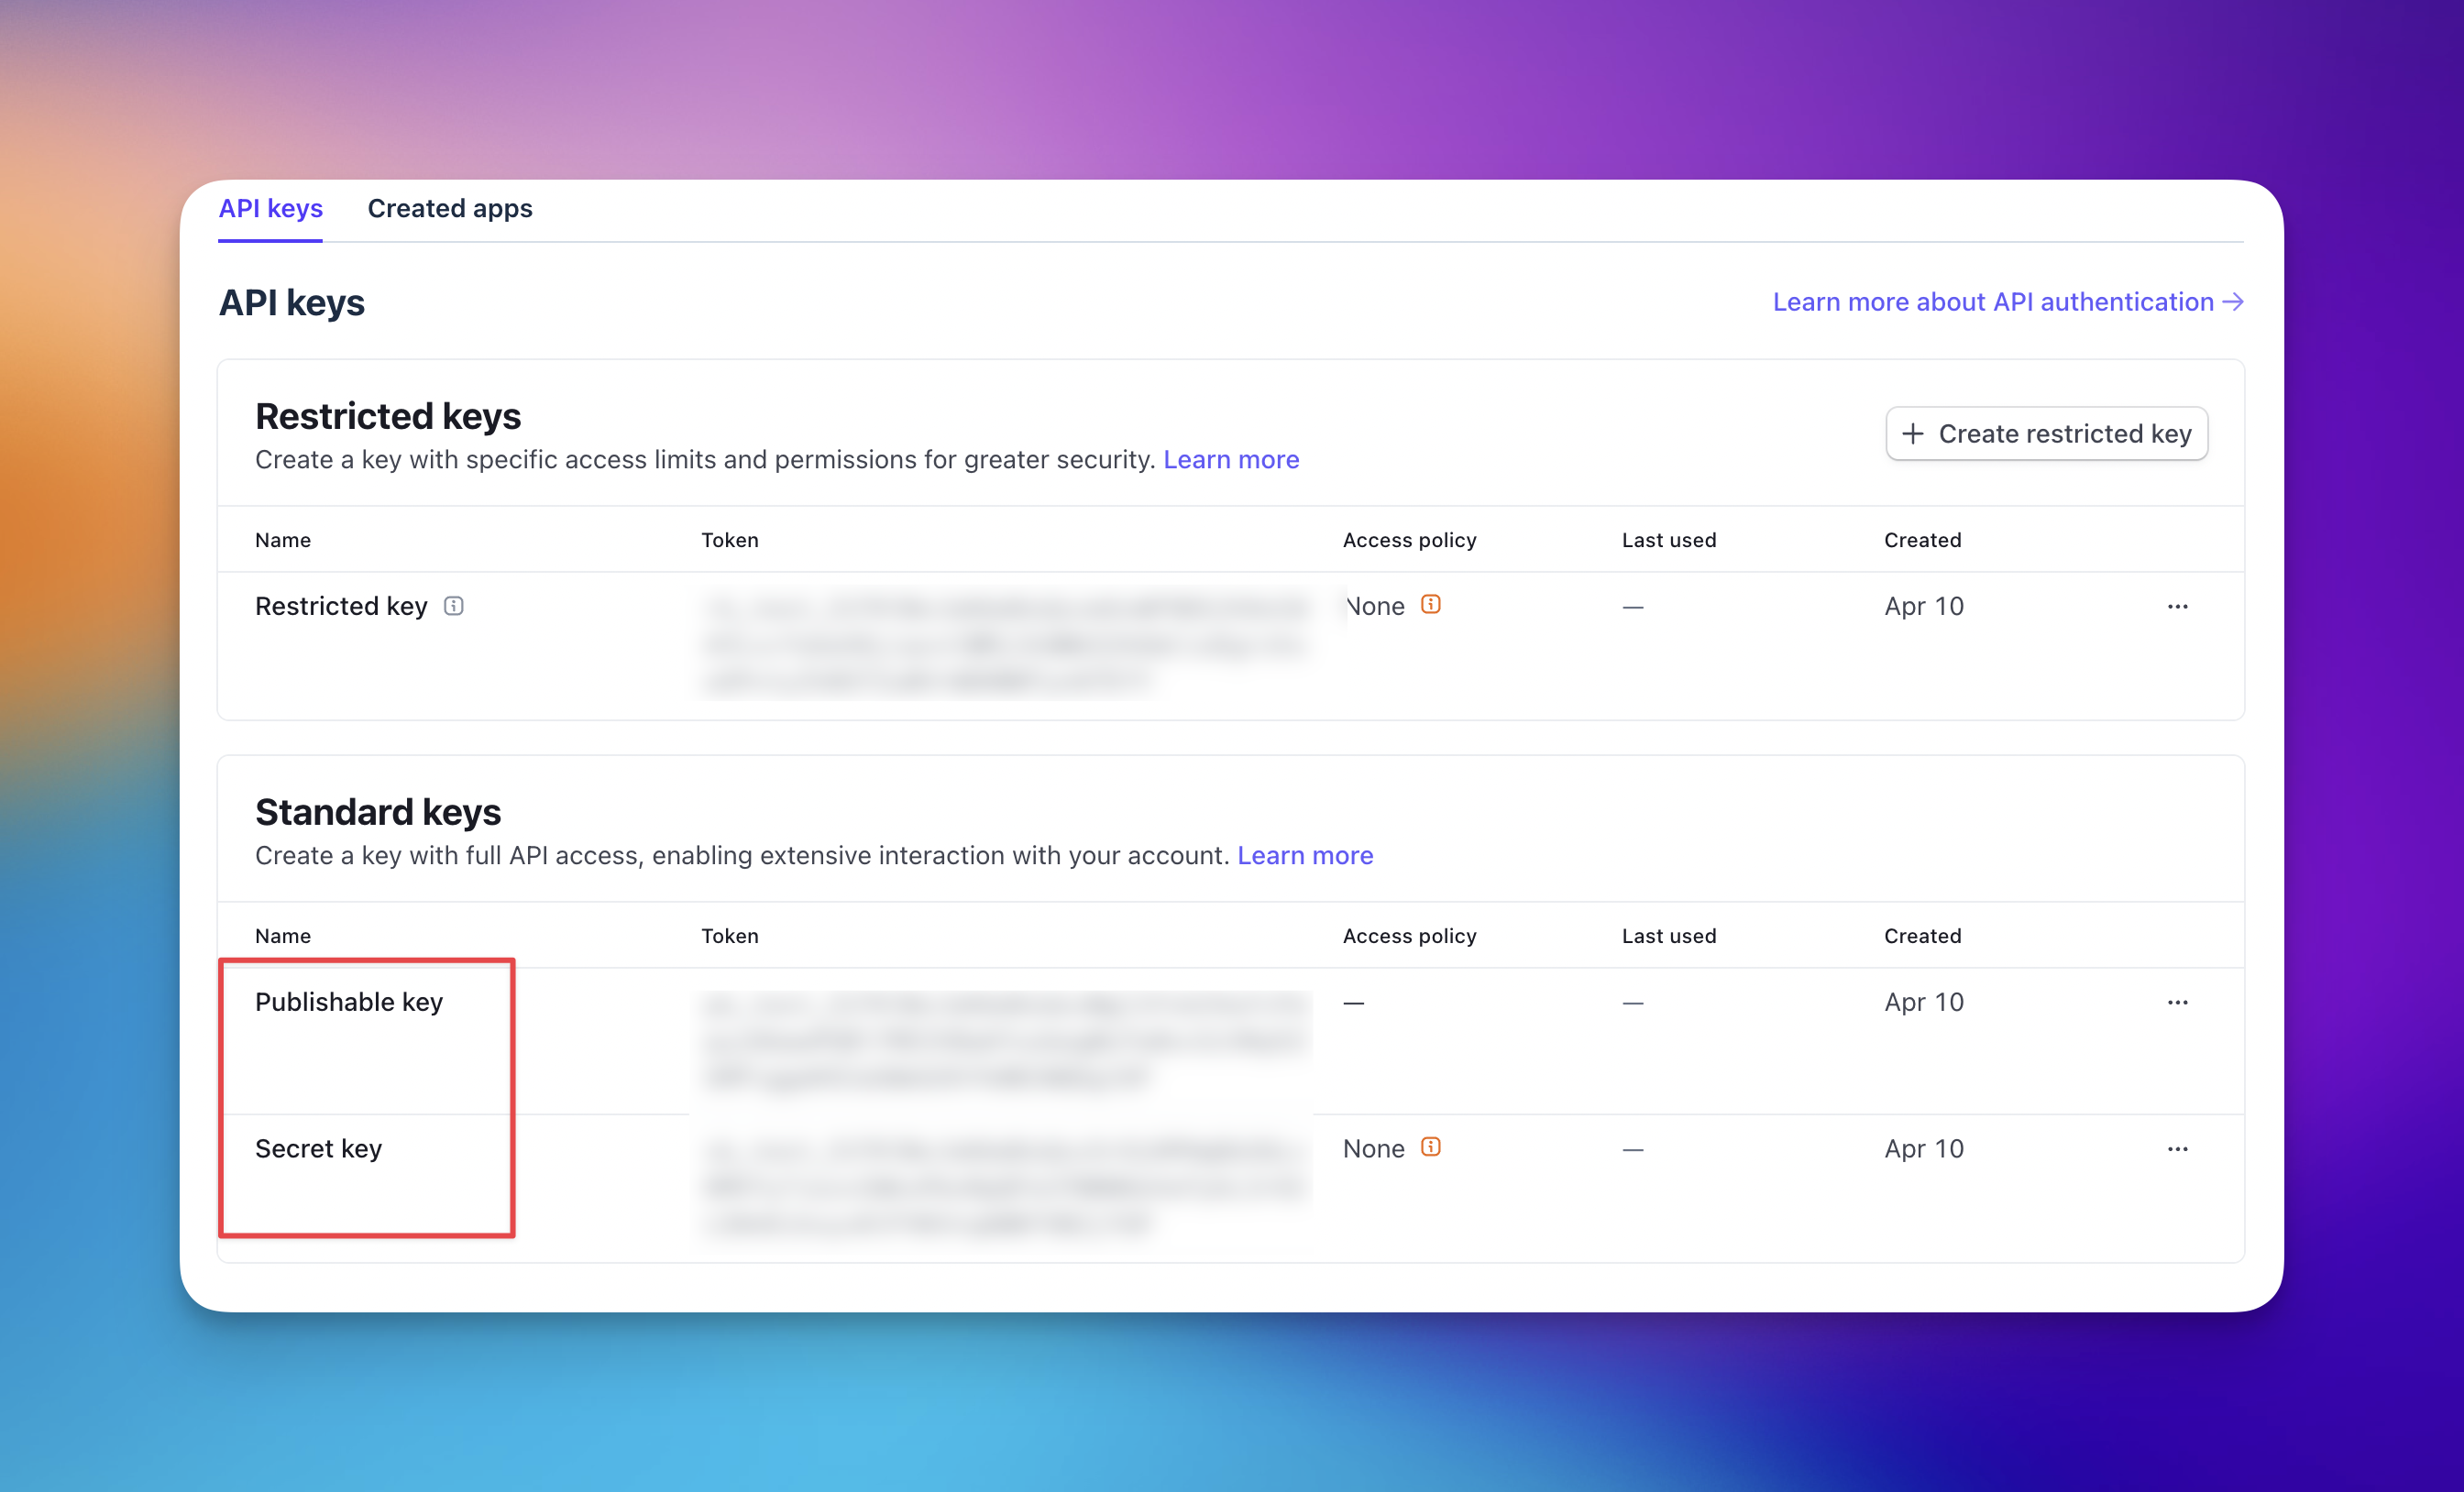Image resolution: width=2464 pixels, height=1492 pixels.
Task: Click arrow icon after API authentication link
Action: click(x=2233, y=302)
